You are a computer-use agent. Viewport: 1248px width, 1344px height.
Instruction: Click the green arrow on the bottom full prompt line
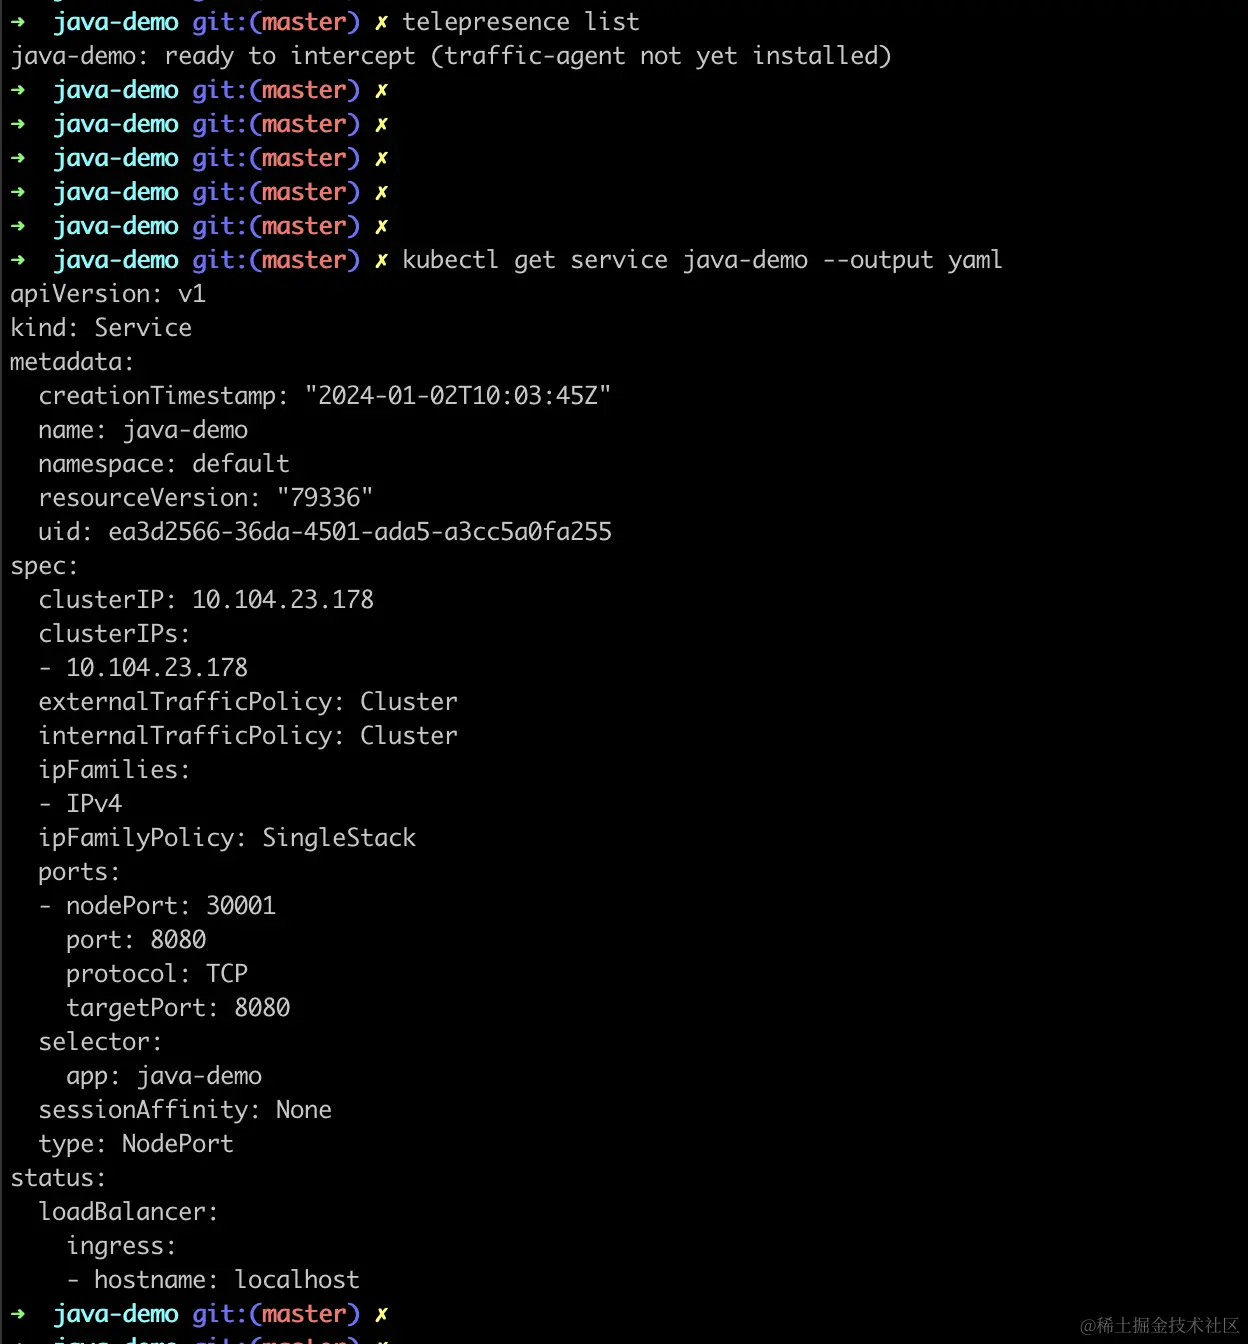[18, 1314]
